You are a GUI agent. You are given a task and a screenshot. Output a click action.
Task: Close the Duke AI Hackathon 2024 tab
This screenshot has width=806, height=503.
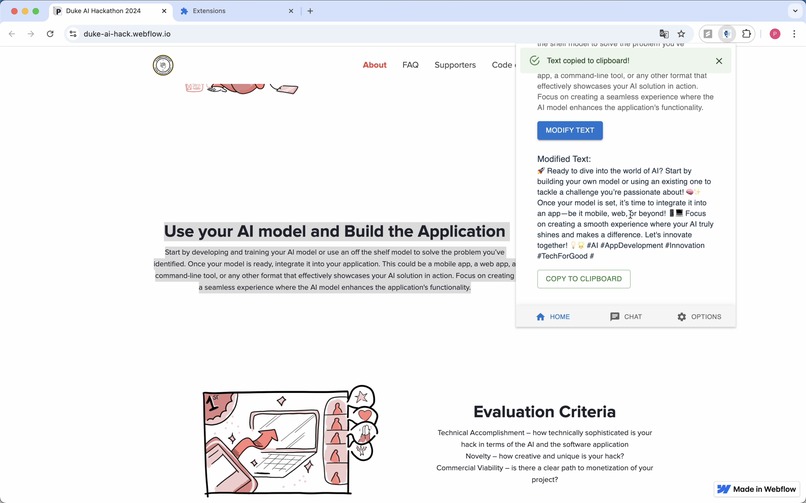pyautogui.click(x=164, y=11)
